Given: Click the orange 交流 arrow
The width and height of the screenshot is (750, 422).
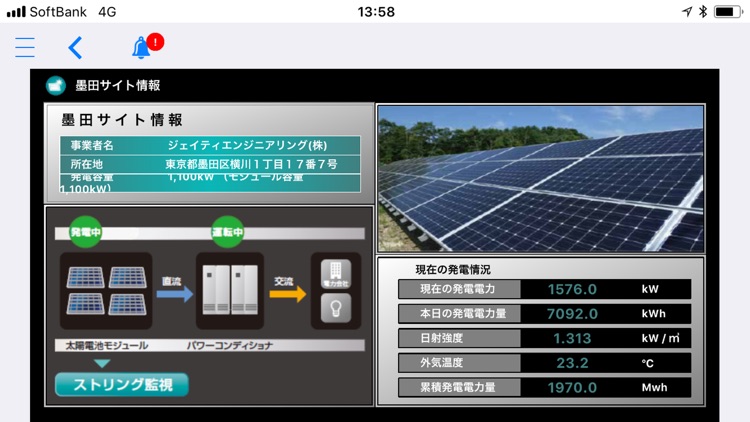Looking at the screenshot, I should click(287, 293).
